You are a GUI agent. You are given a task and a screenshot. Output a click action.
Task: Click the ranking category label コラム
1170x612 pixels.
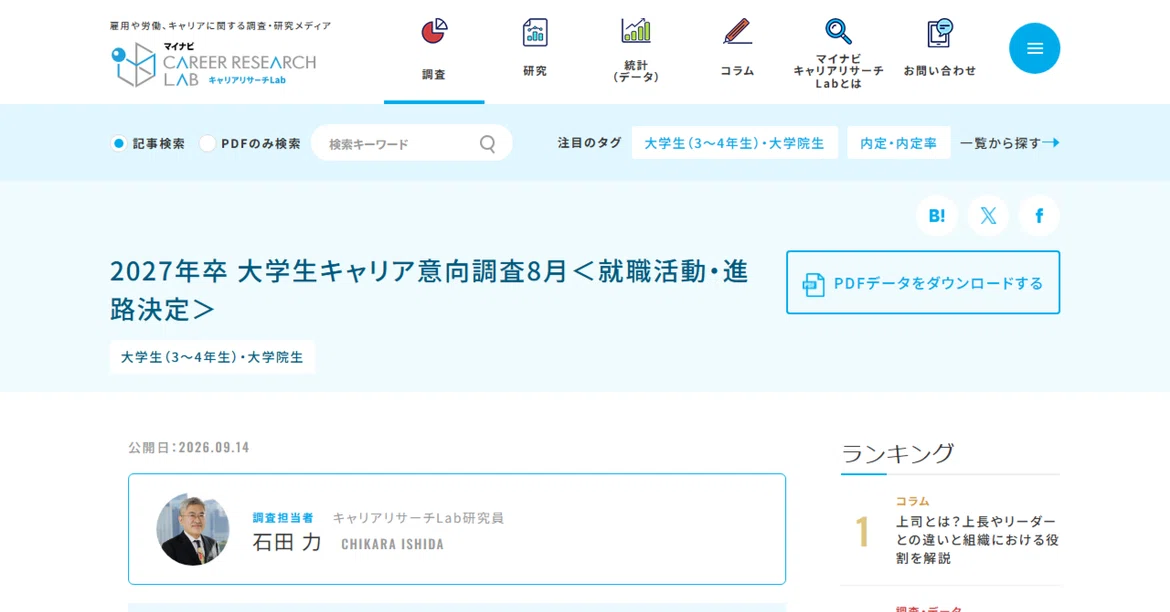point(913,501)
